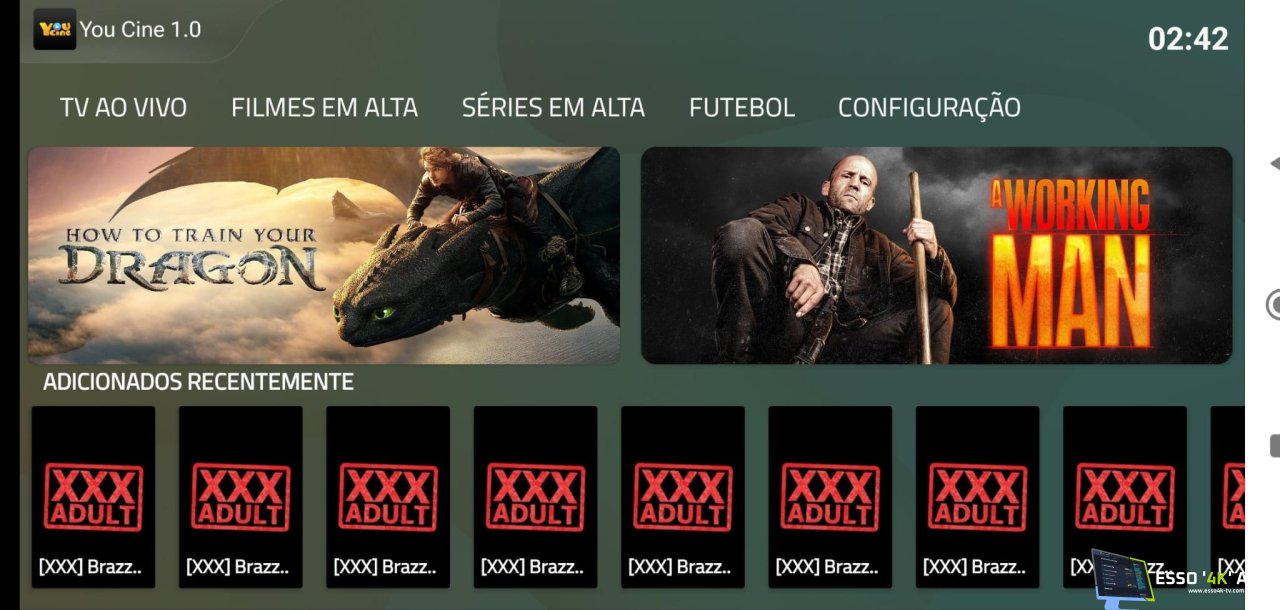This screenshot has height=610, width=1280.
Task: Click the You Cine app logo icon
Action: 55,29
